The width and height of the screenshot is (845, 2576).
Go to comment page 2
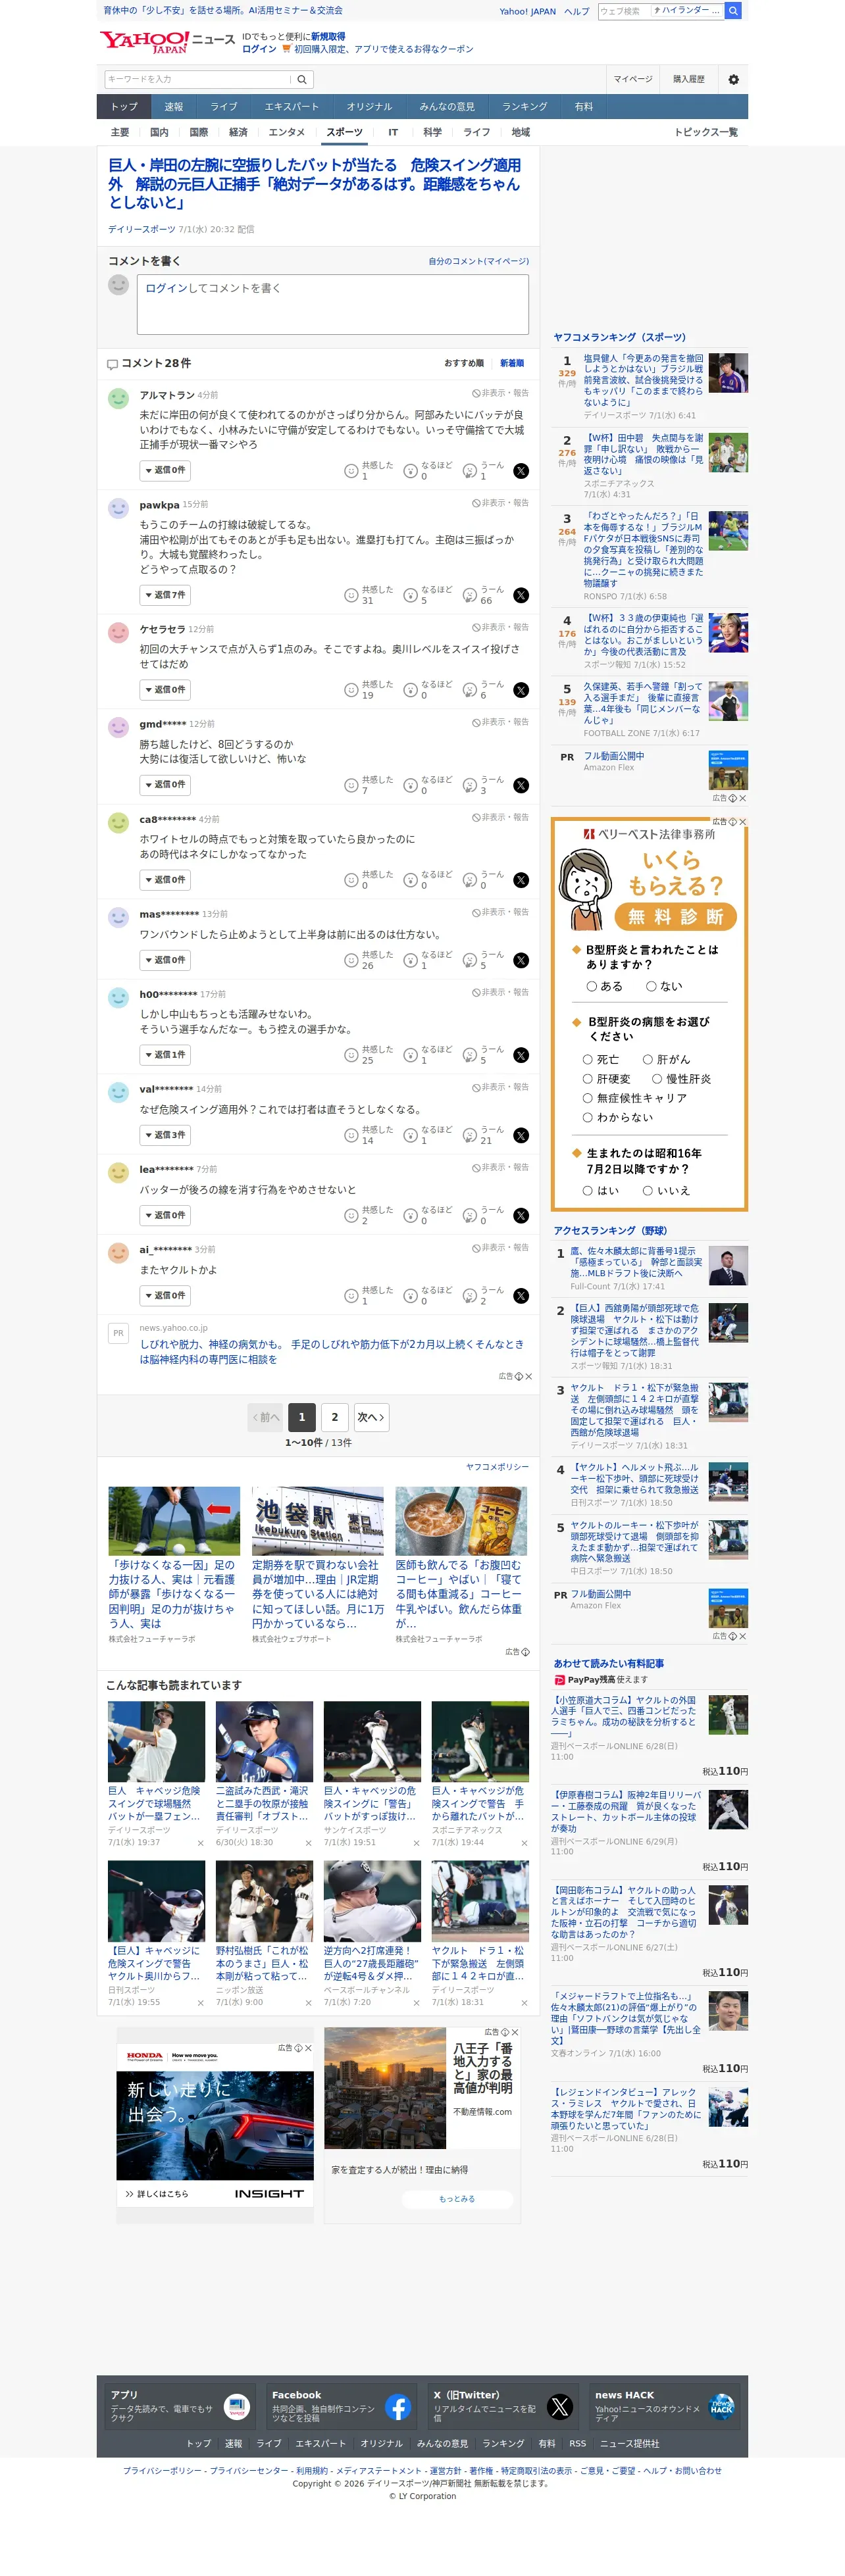[x=335, y=1417]
